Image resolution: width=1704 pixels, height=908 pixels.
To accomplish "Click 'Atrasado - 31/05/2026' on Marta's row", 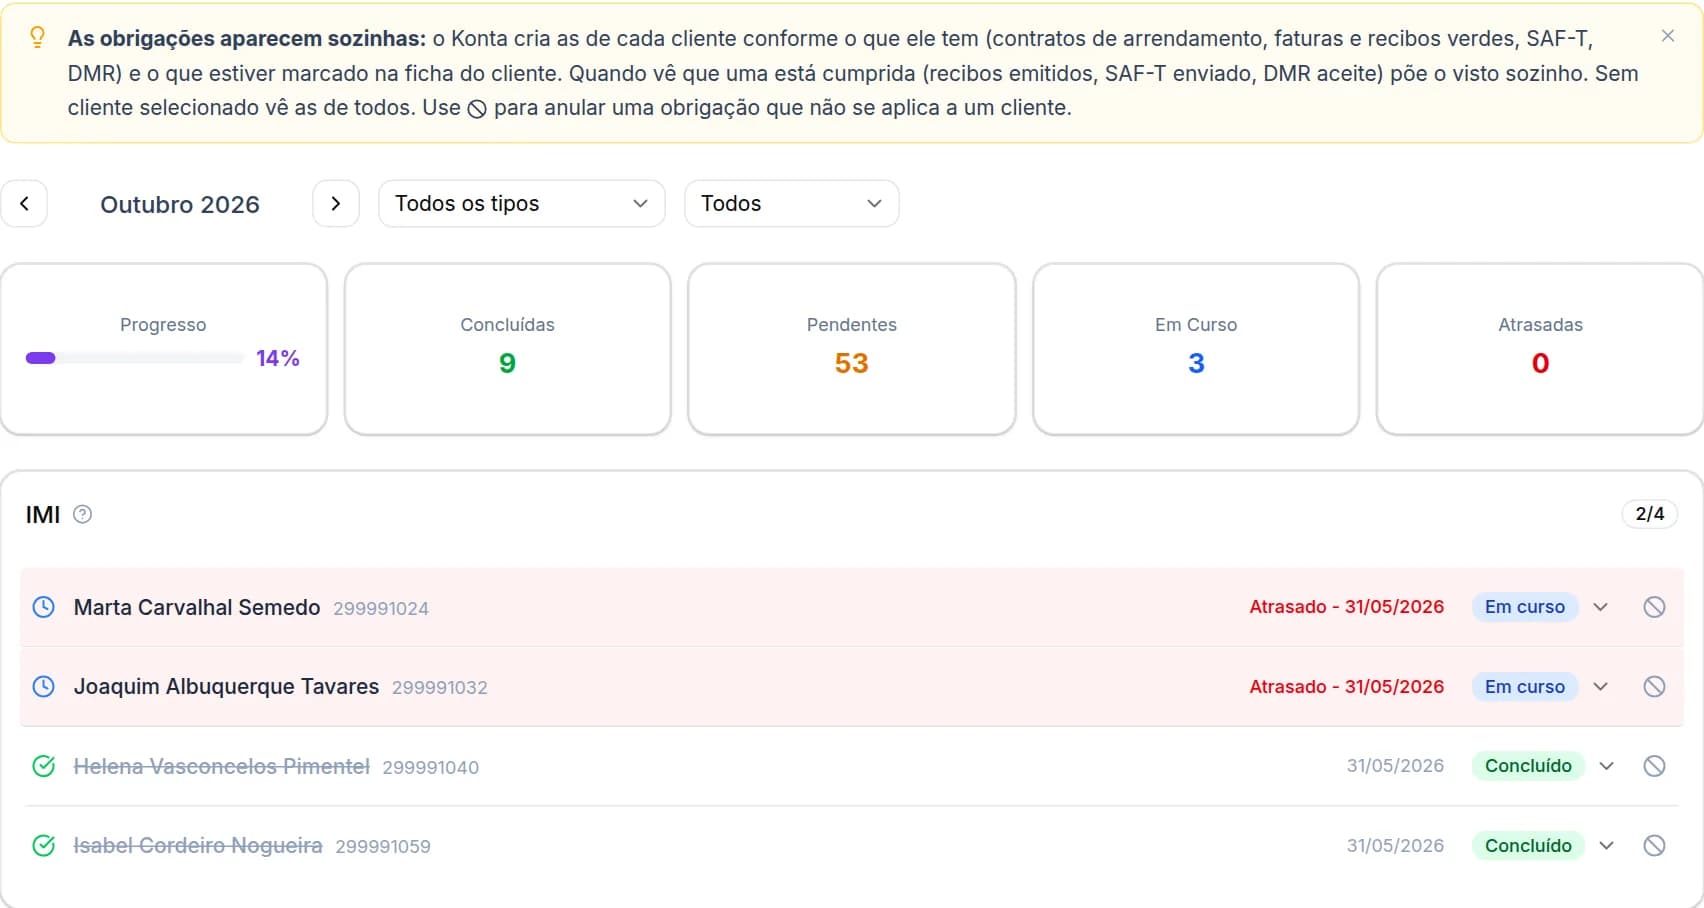I will pyautogui.click(x=1347, y=607).
